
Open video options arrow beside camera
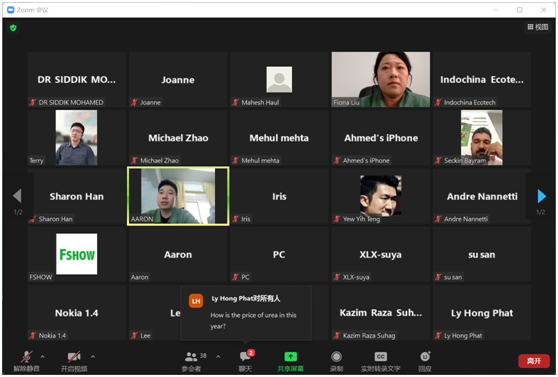(x=93, y=356)
